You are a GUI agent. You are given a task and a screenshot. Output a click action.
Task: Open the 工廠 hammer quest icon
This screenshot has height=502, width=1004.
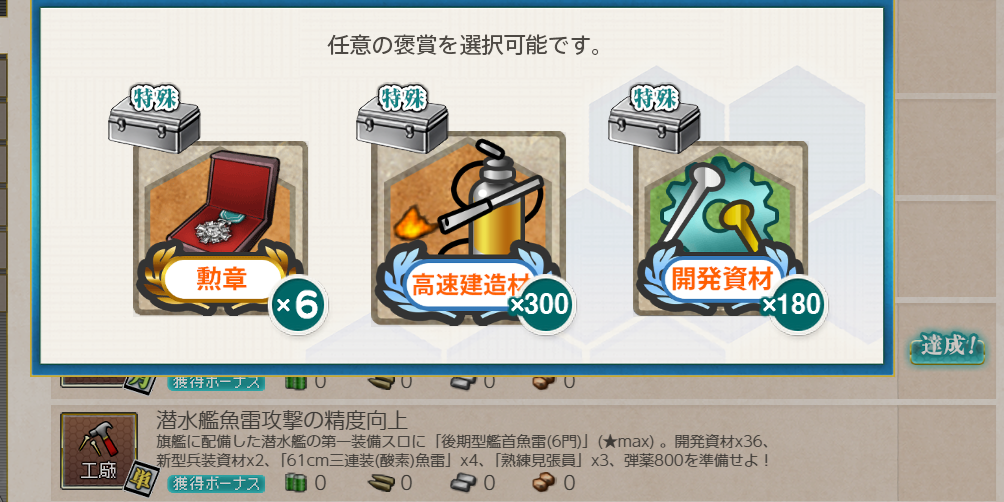click(x=99, y=453)
